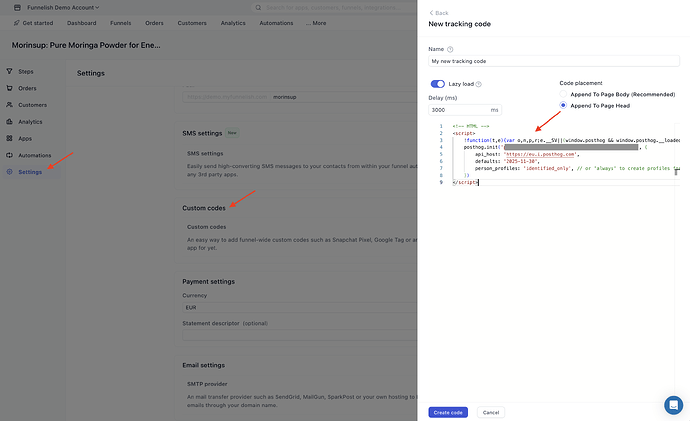Expand the More menu in top navigation
The image size is (690, 421).
pyautogui.click(x=316, y=22)
